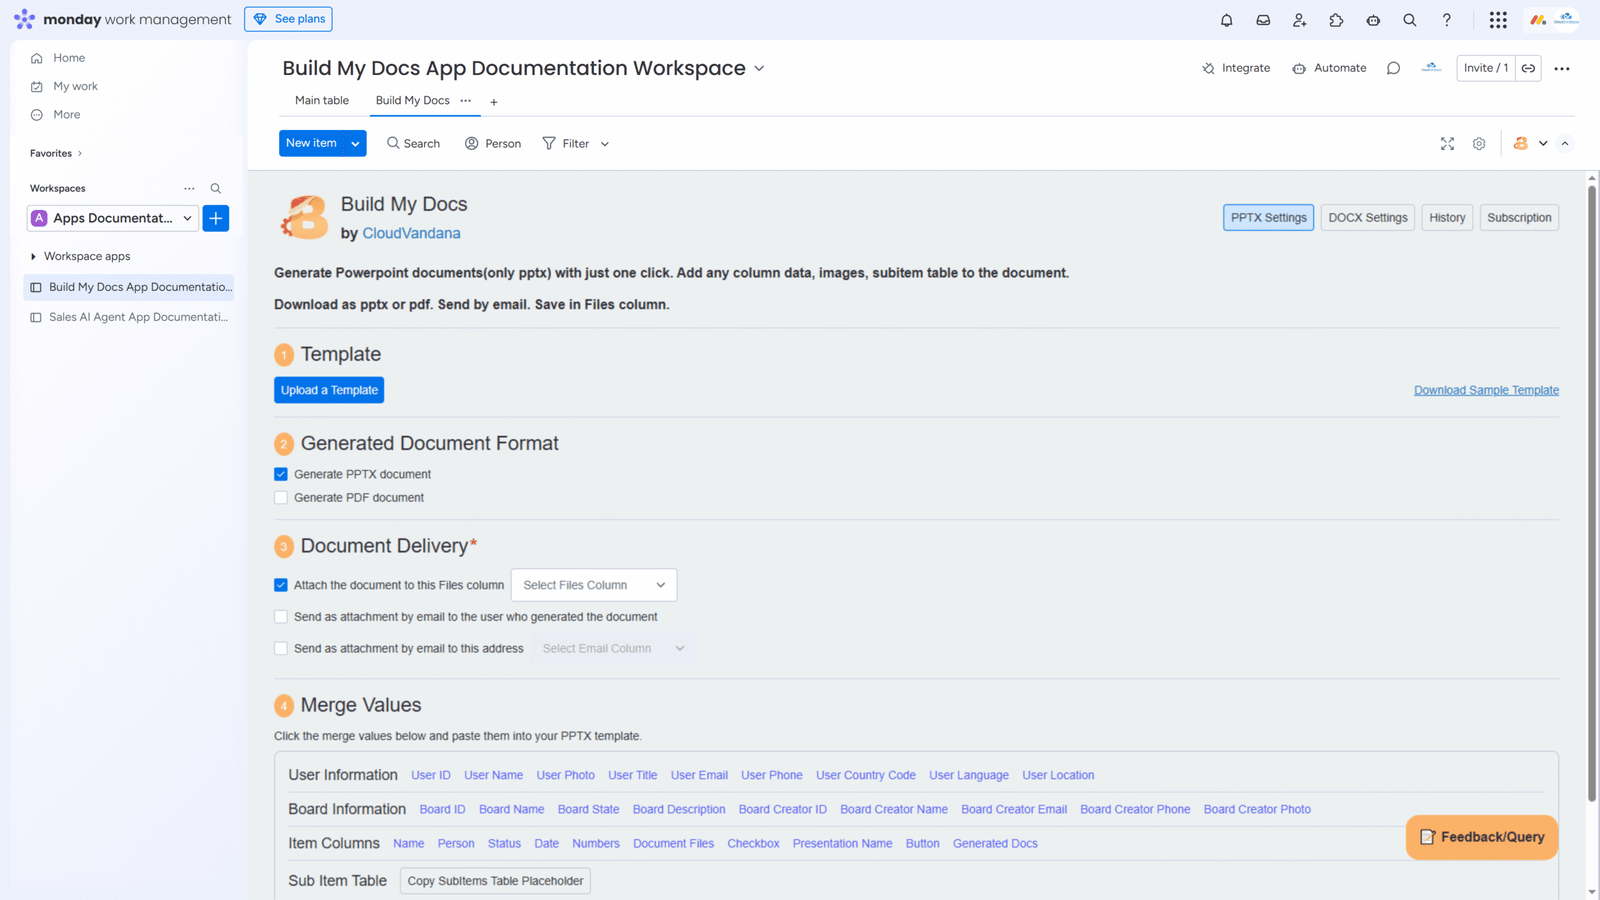Open the board discussion chat bubble icon
Image resolution: width=1600 pixels, height=900 pixels.
coord(1393,68)
